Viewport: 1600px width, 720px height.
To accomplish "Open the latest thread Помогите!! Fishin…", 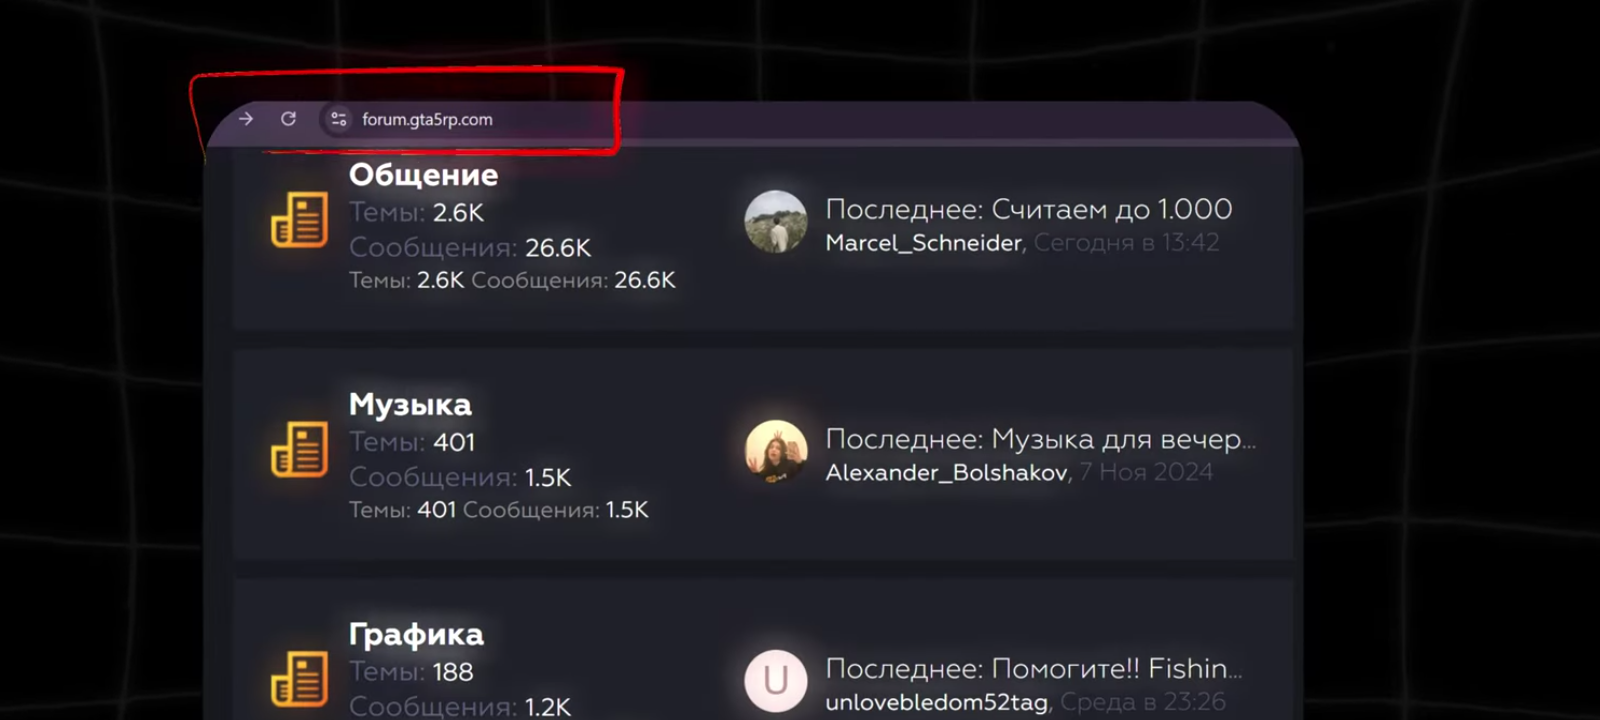I will (1117, 668).
